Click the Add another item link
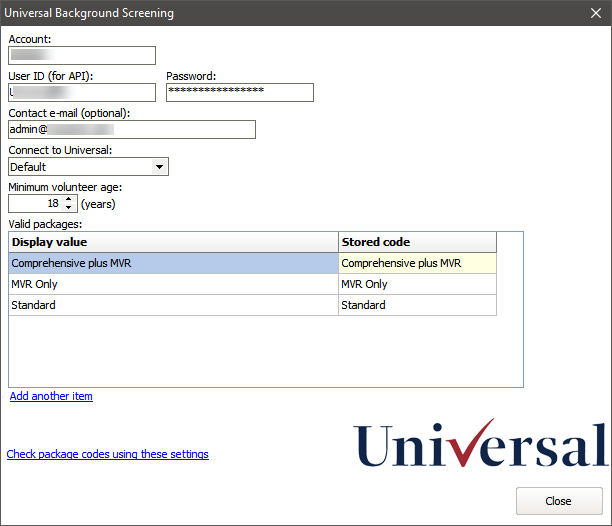The width and height of the screenshot is (612, 526). pyautogui.click(x=51, y=396)
